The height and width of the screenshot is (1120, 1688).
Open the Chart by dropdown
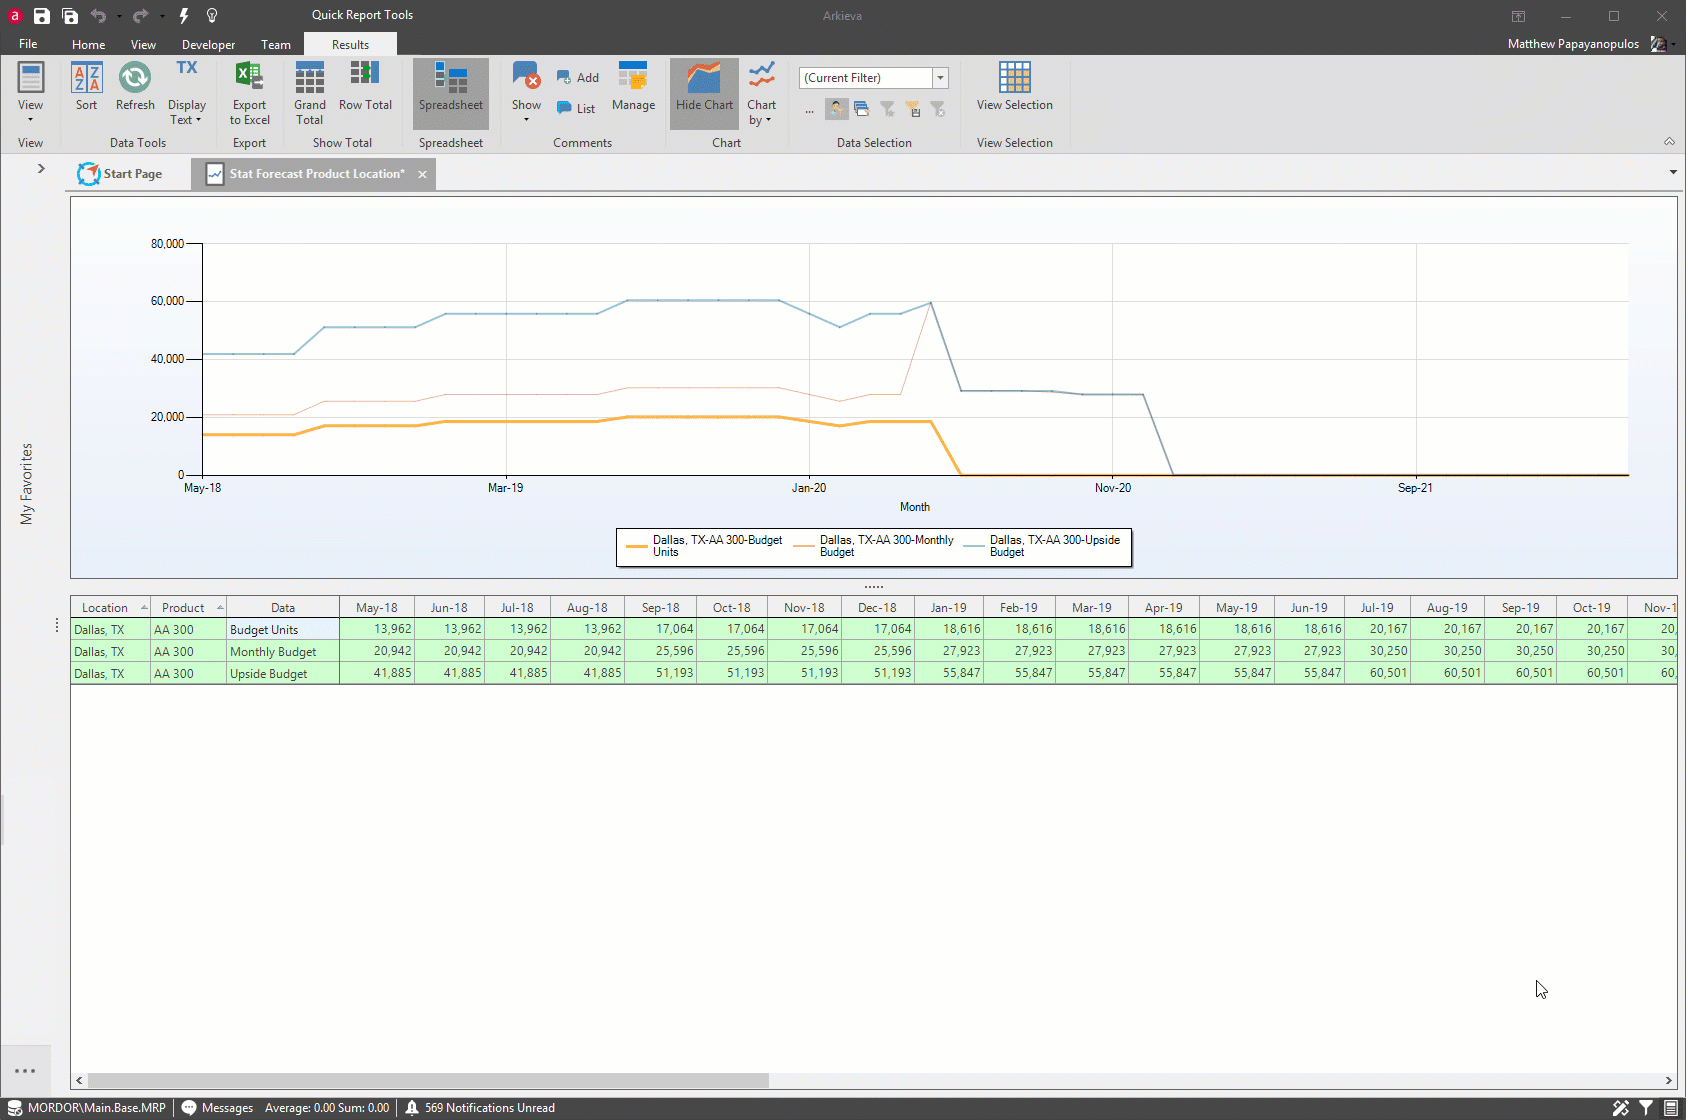click(761, 93)
